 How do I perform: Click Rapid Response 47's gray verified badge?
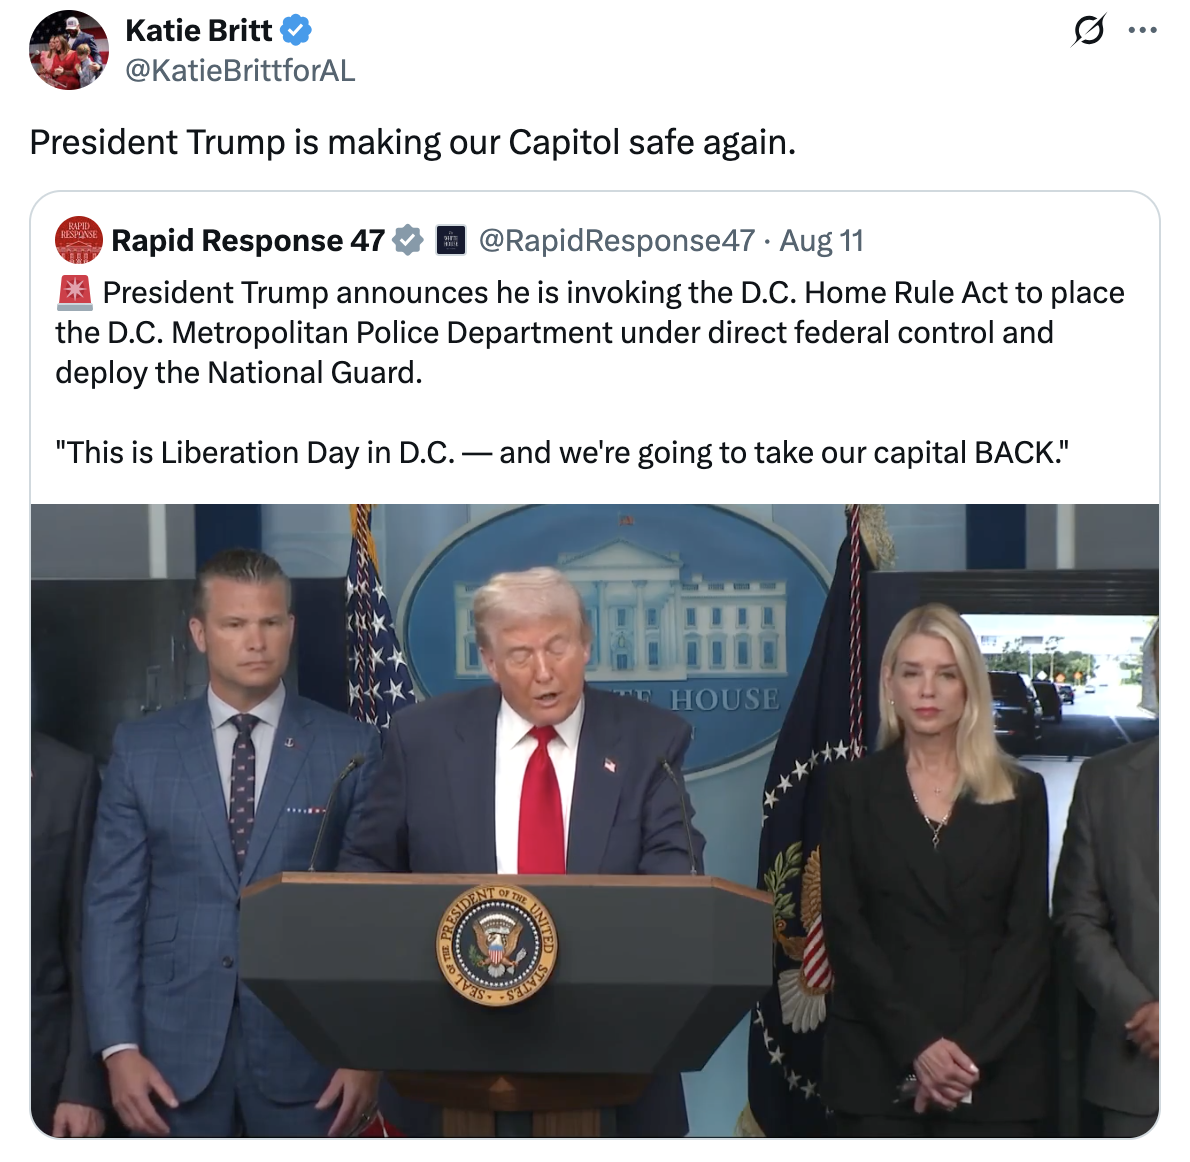(x=408, y=240)
